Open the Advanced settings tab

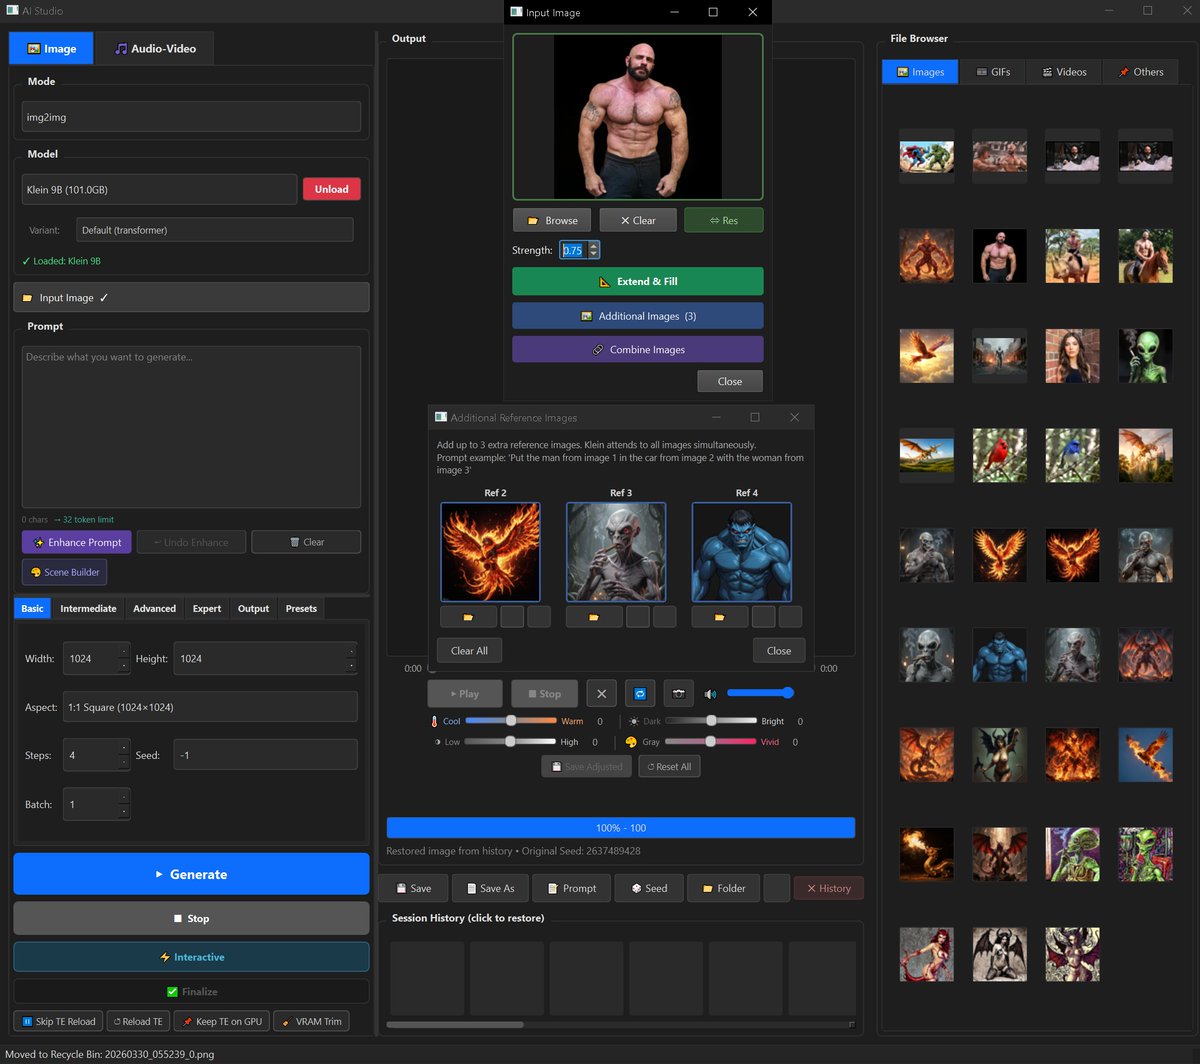(154, 608)
